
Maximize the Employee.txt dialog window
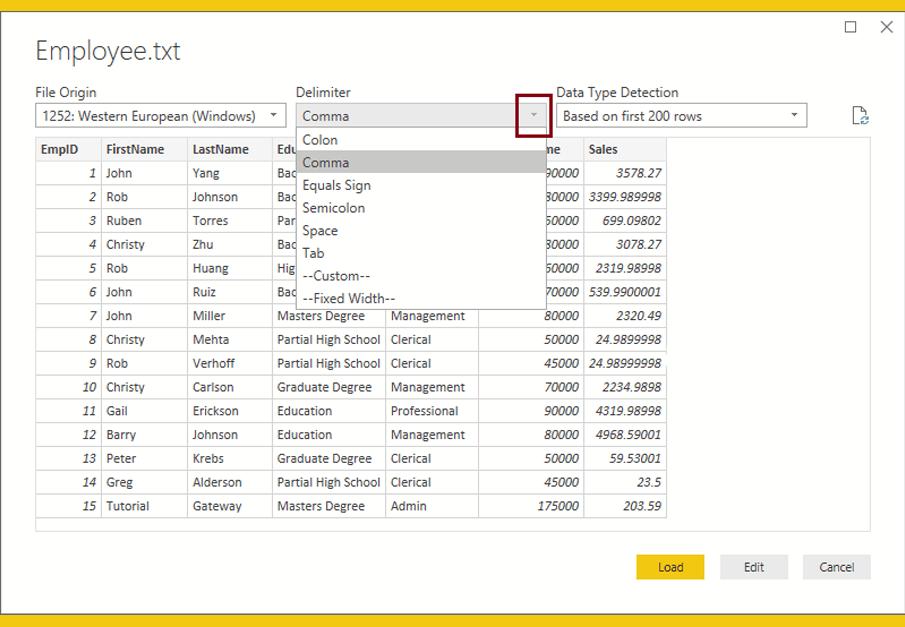851,27
